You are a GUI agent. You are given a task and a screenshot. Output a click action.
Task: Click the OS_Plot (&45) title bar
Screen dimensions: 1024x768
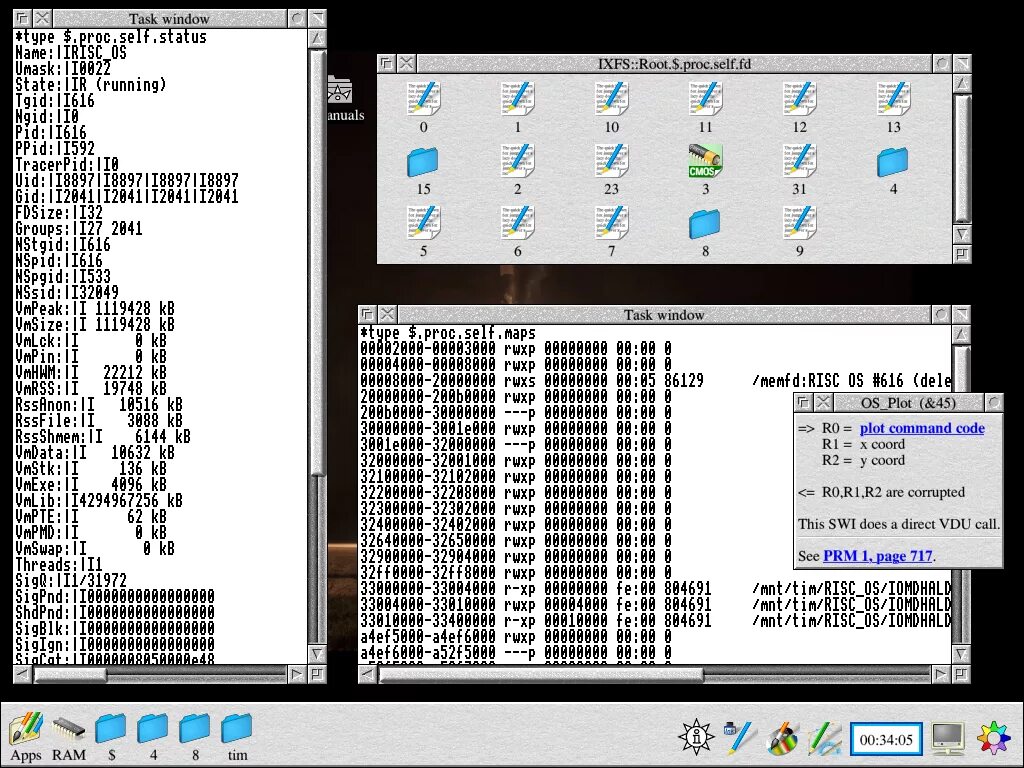point(908,403)
